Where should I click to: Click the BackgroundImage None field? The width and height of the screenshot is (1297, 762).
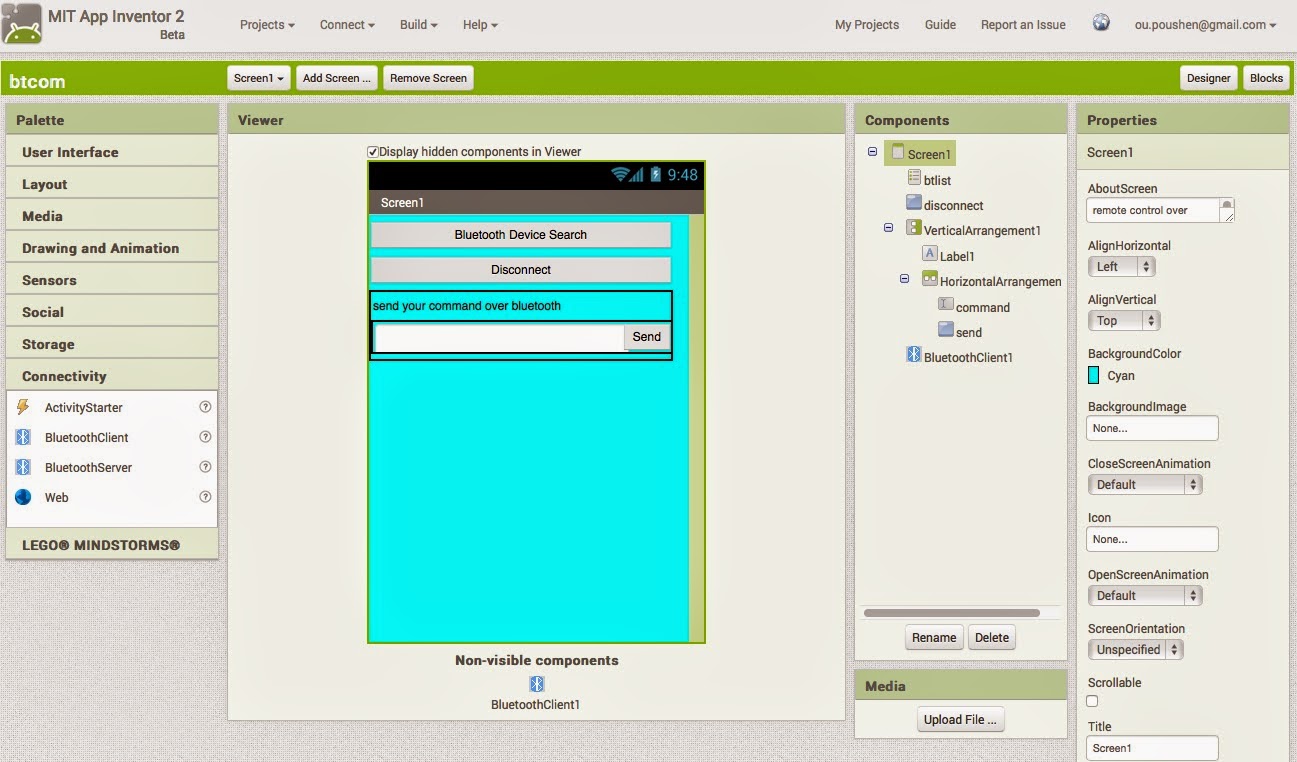click(1152, 428)
